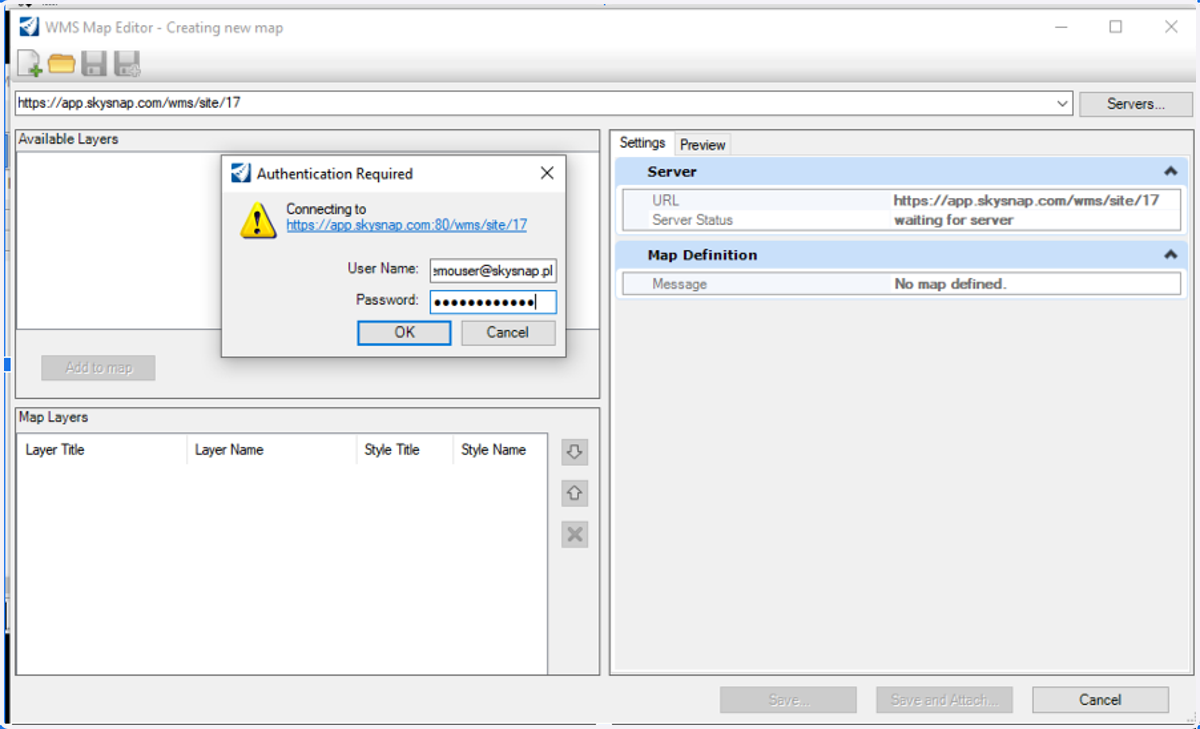Select the URL property row label

point(665,200)
